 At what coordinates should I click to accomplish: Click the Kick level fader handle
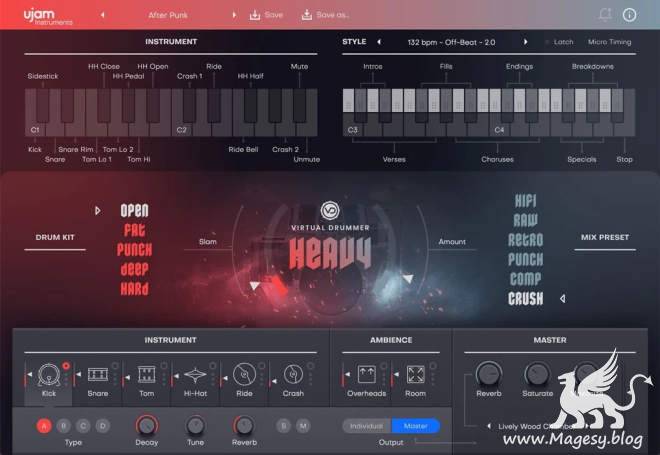coord(29,374)
